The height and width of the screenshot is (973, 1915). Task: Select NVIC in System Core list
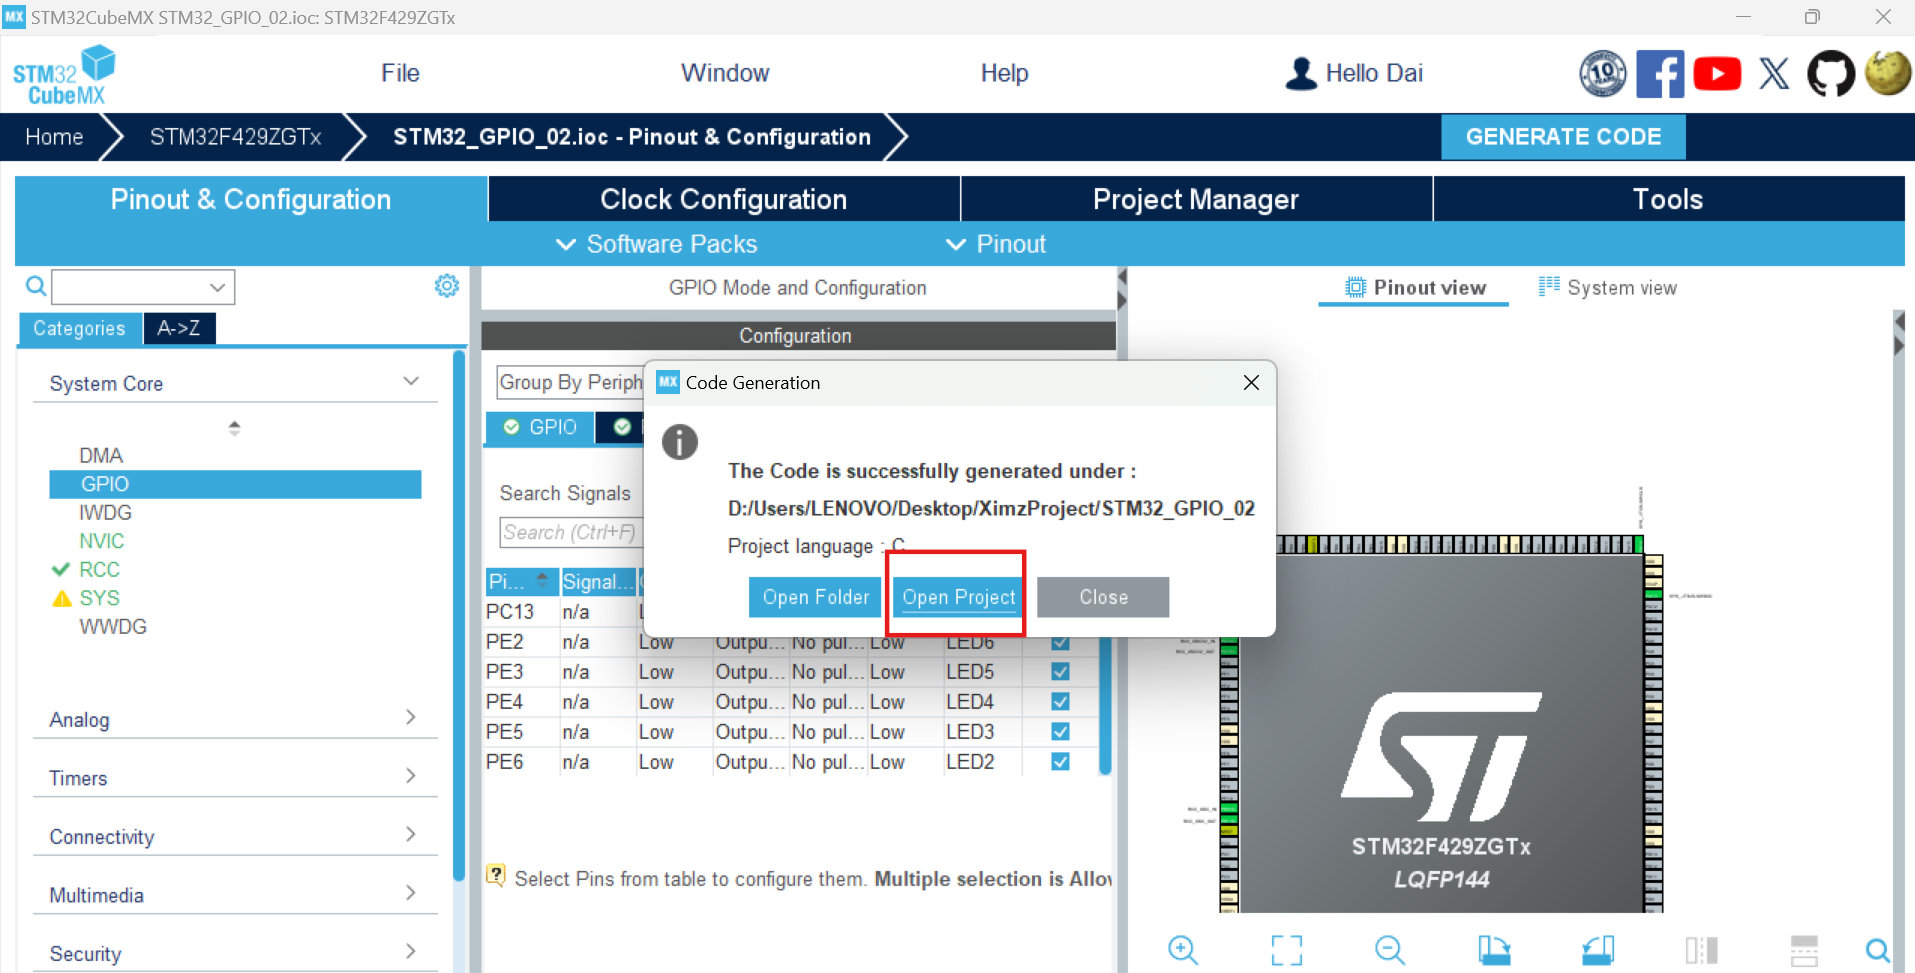pyautogui.click(x=102, y=541)
